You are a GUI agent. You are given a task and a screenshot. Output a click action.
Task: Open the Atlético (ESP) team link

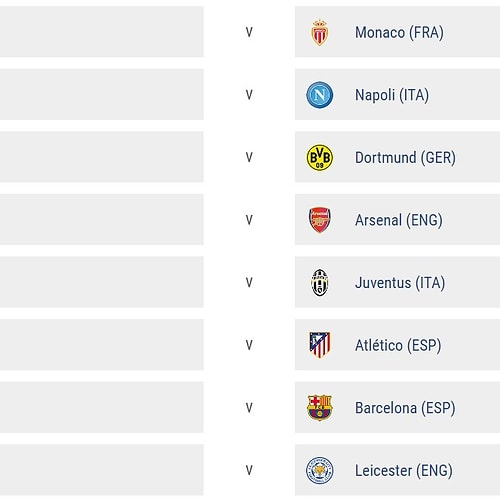click(398, 345)
